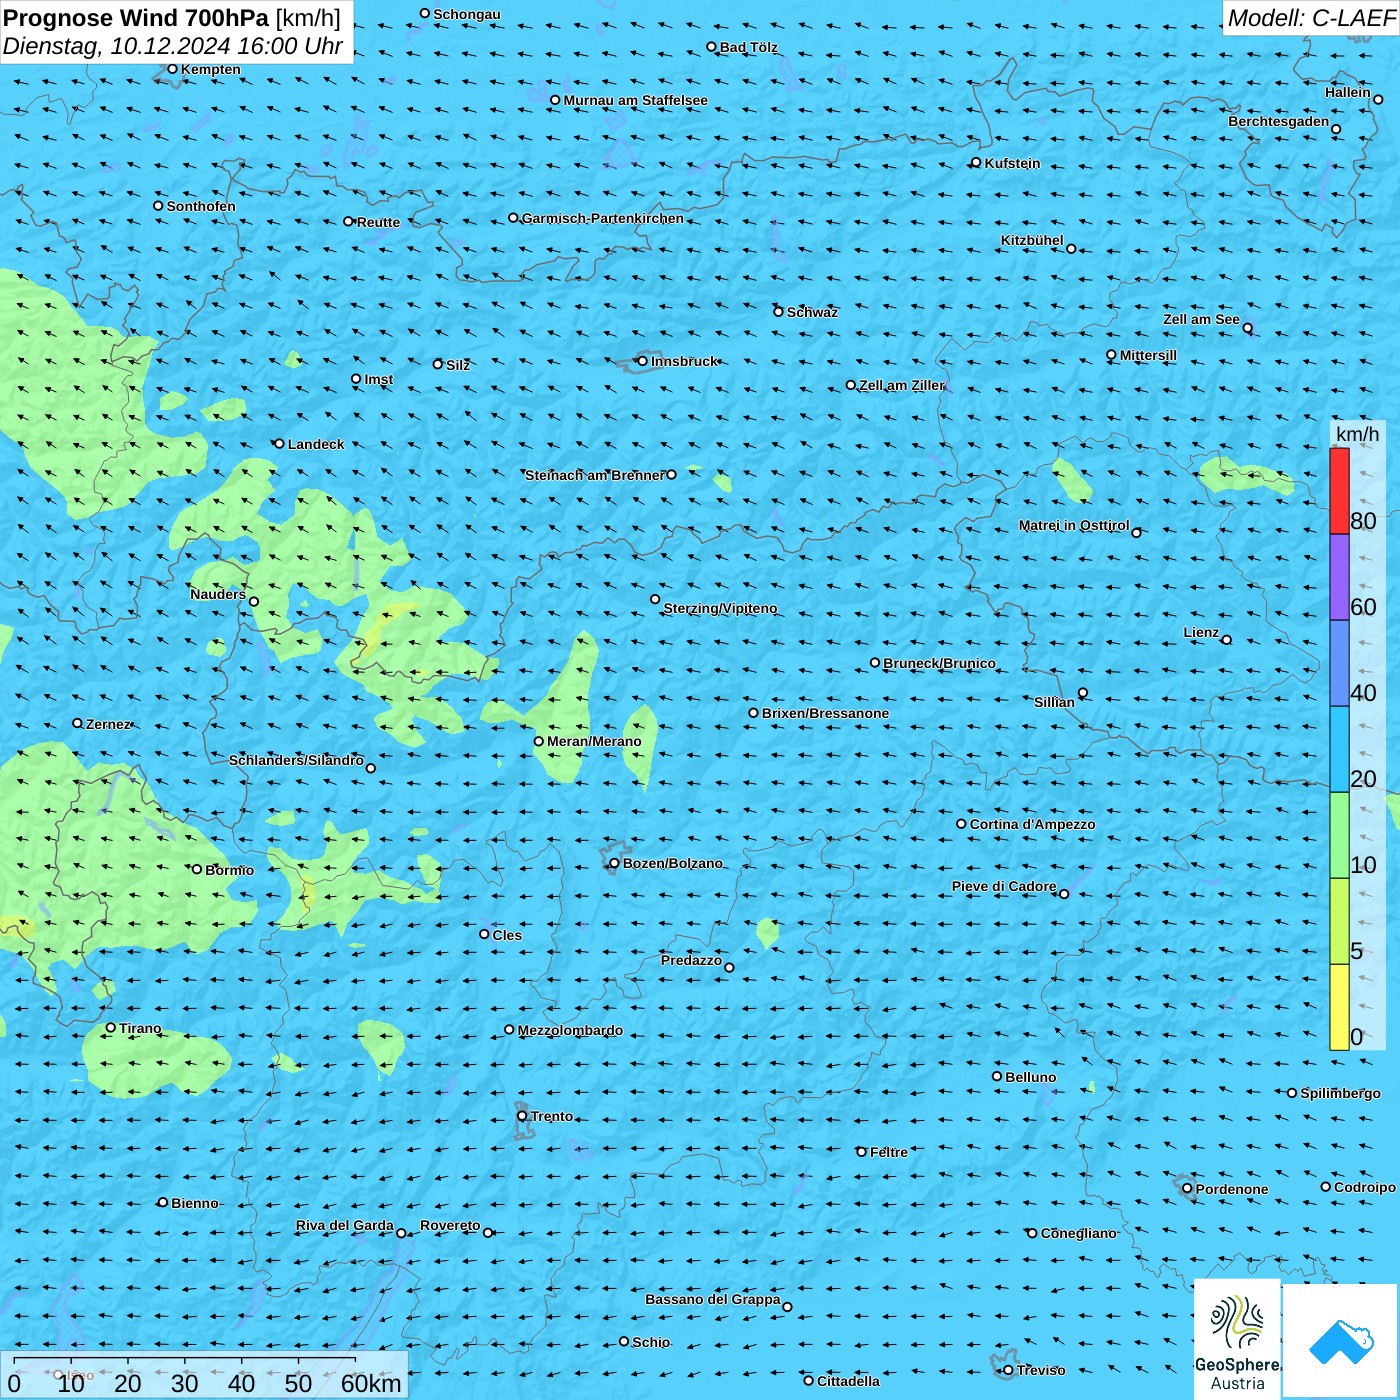
Task: Select the Bienno label
Action: pos(194,1203)
